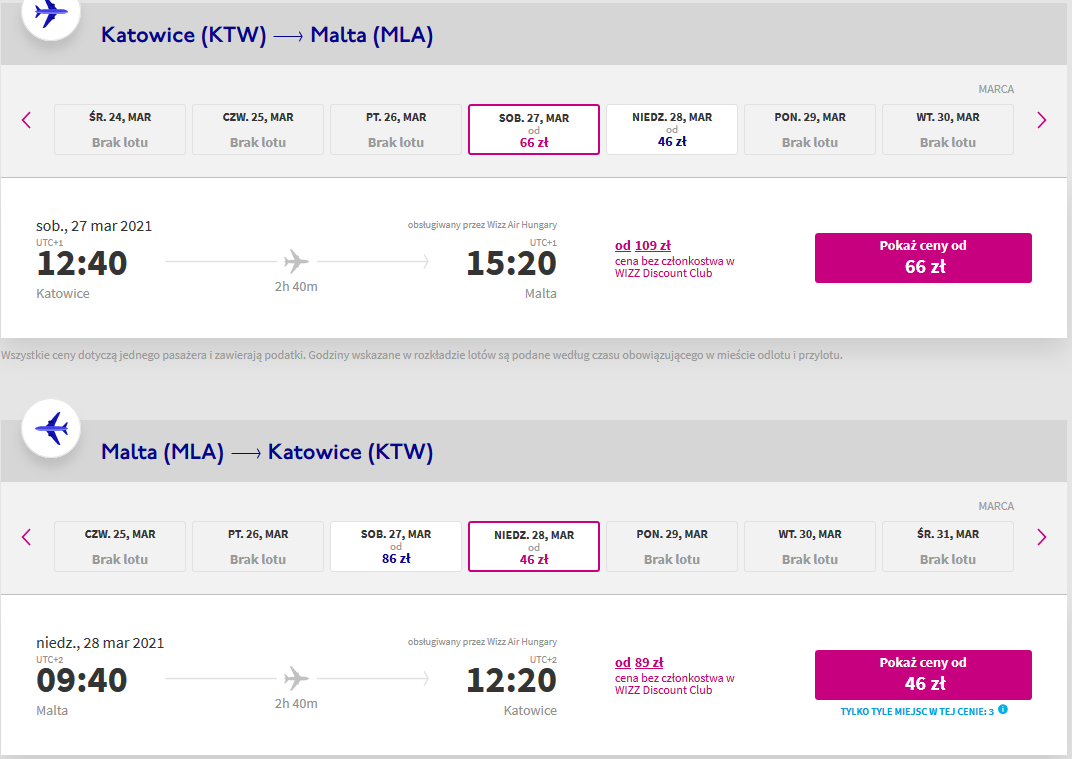Click the return flight plane icon
Screen dimensions: 1072x759
[51, 429]
